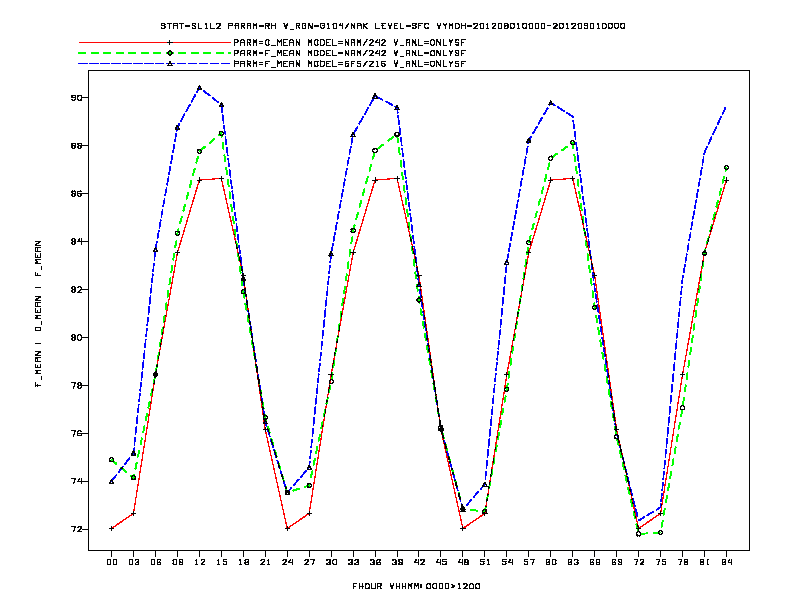The width and height of the screenshot is (792, 612).
Task: Click the green circle marker at forecast hour 75
Action: 661,533
